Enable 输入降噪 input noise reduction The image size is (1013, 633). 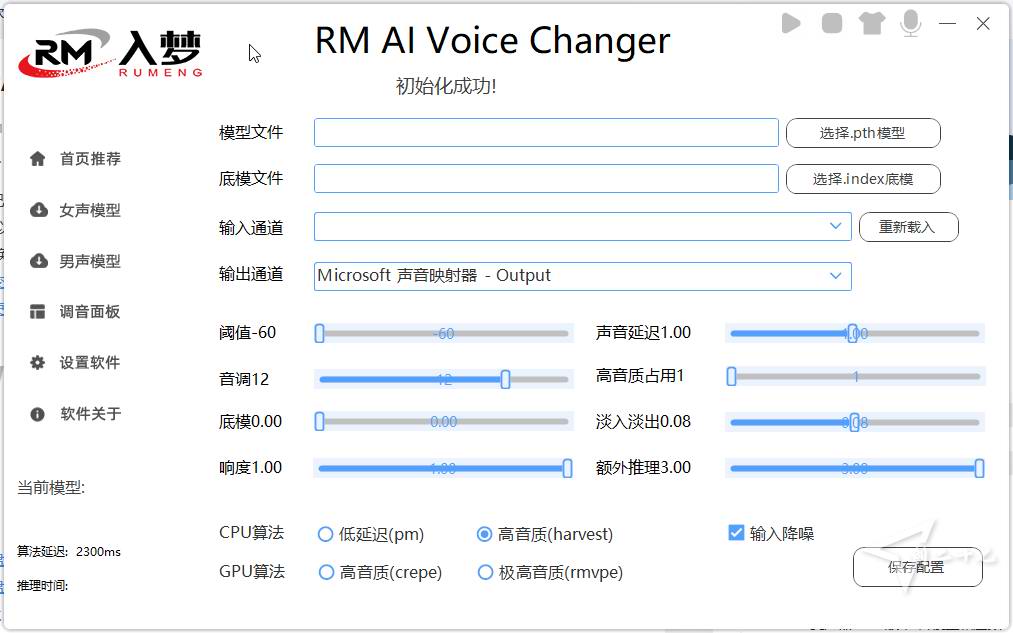737,533
